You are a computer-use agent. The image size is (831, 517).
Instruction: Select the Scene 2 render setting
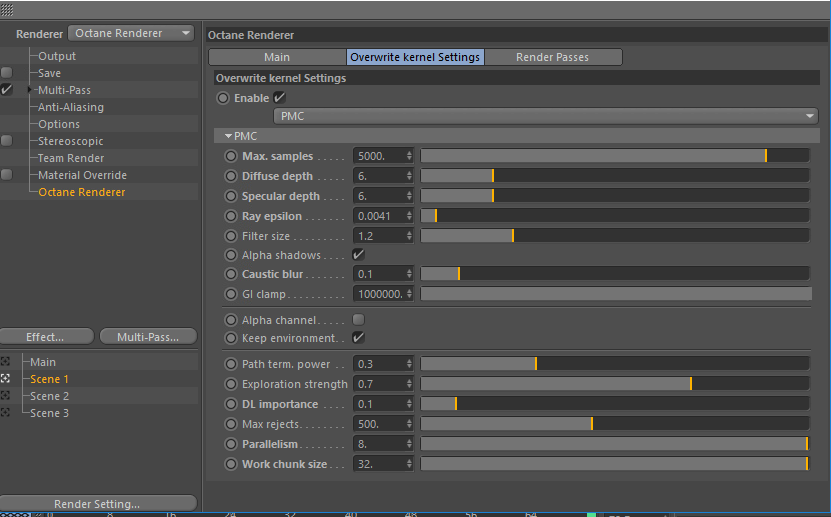[49, 396]
